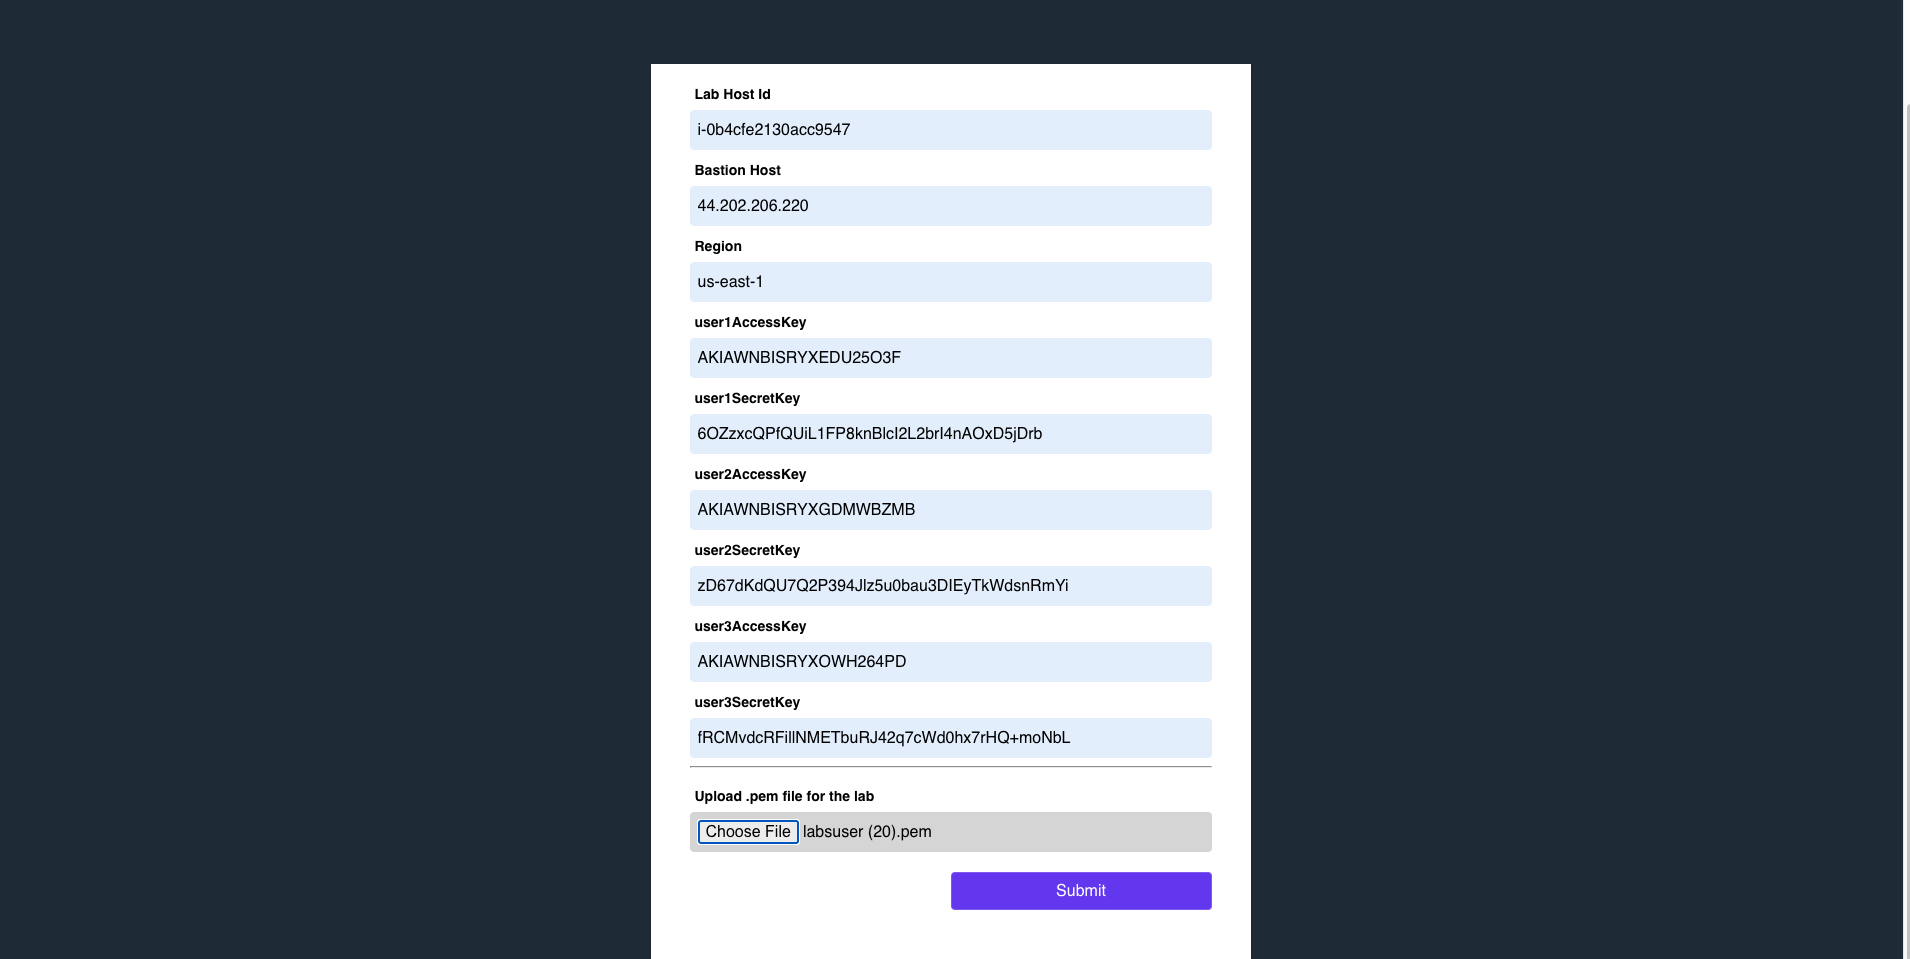Click the i-0b4cfe2130acc9547 instance id text
The height and width of the screenshot is (959, 1910).
773,129
